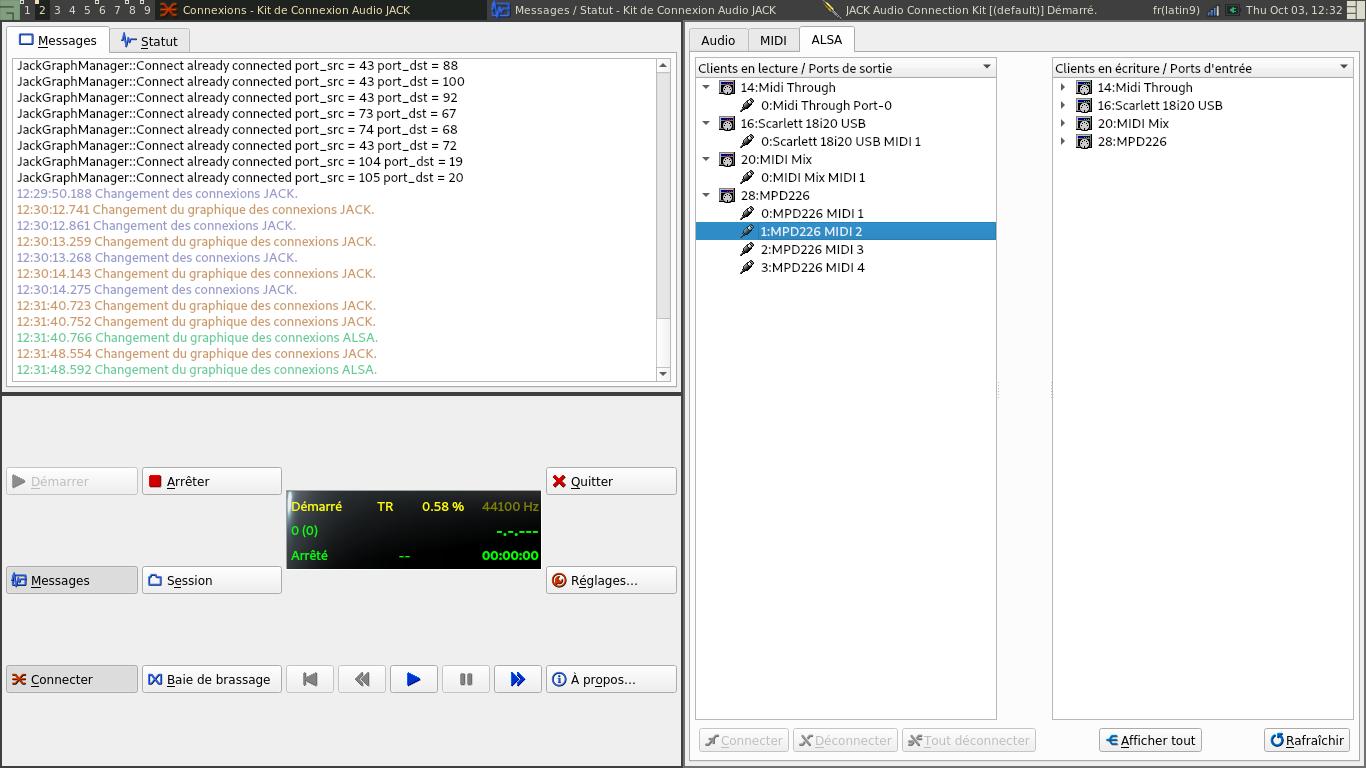Expand the 20:MIDI Mix input client

(1063, 123)
